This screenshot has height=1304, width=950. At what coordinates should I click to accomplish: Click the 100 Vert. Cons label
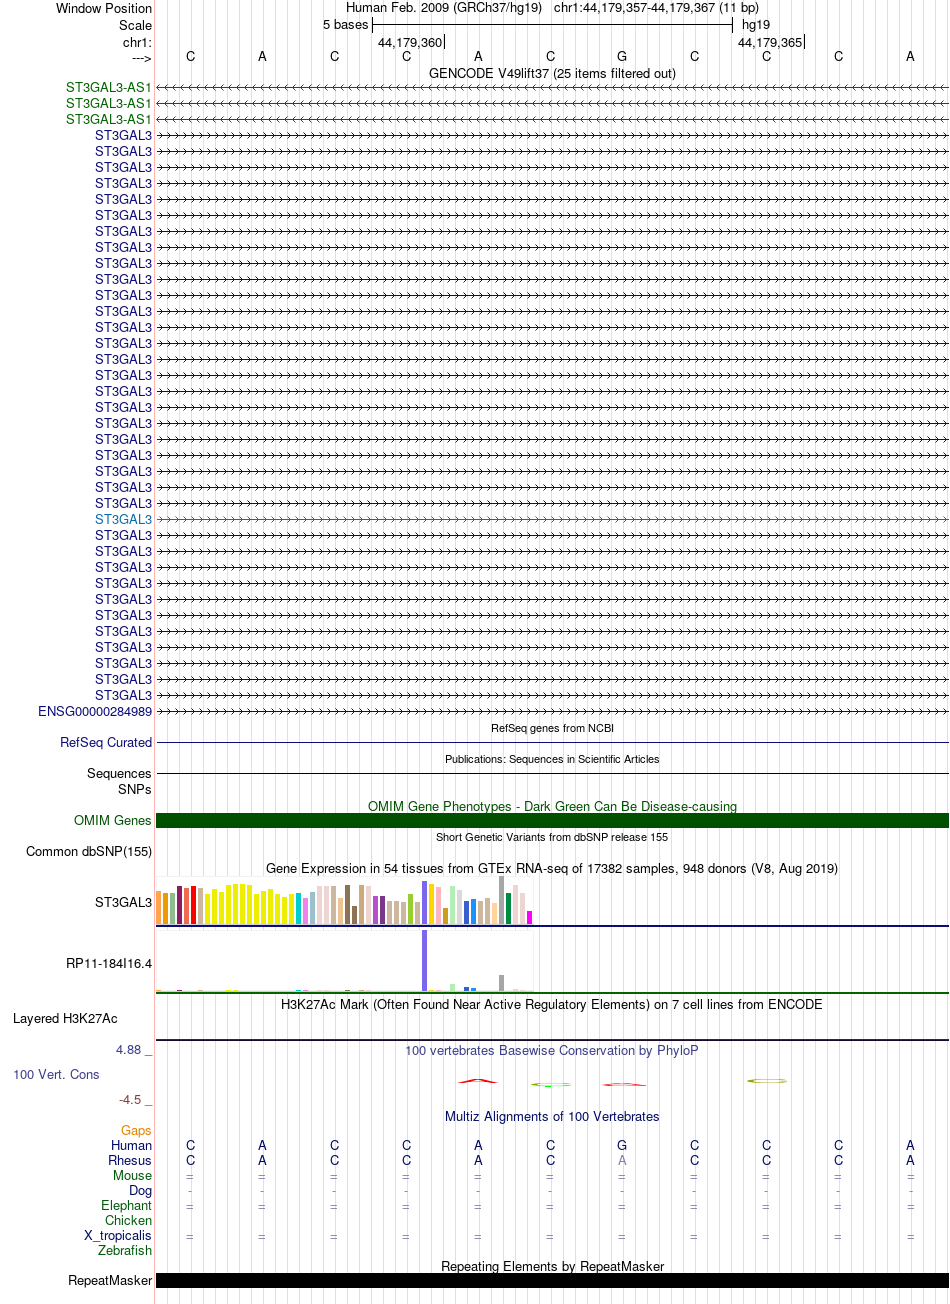pos(56,1074)
